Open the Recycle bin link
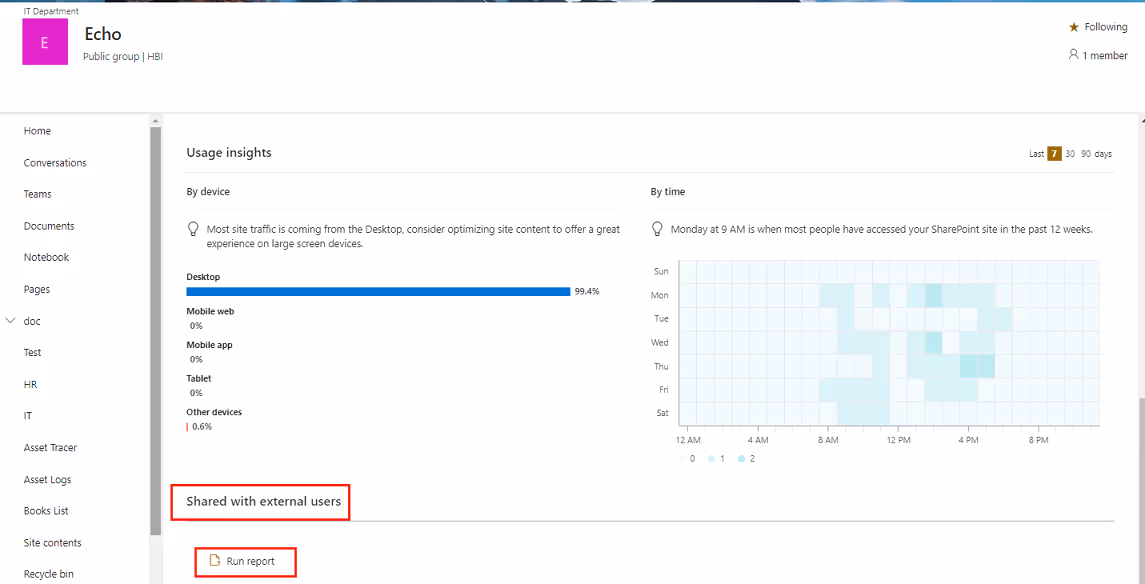 click(48, 574)
